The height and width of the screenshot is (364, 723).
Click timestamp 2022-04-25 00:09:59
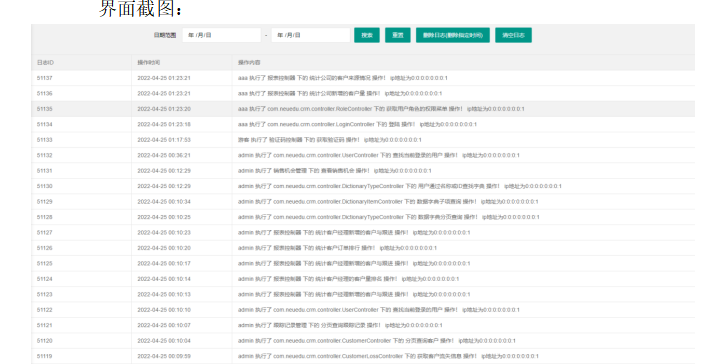(x=164, y=356)
